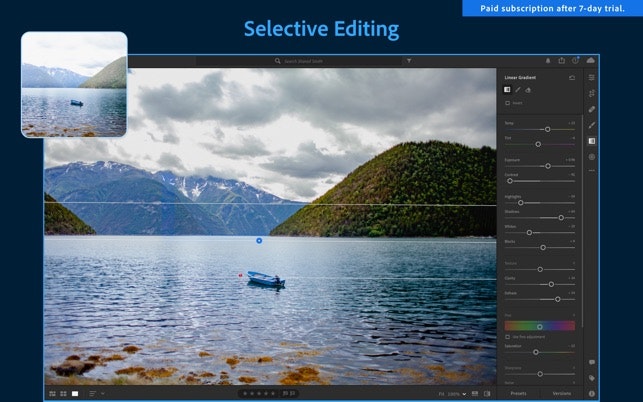Viewport: 643px width, 402px height.
Task: Open the help icon with blue dot
Action: (576, 60)
